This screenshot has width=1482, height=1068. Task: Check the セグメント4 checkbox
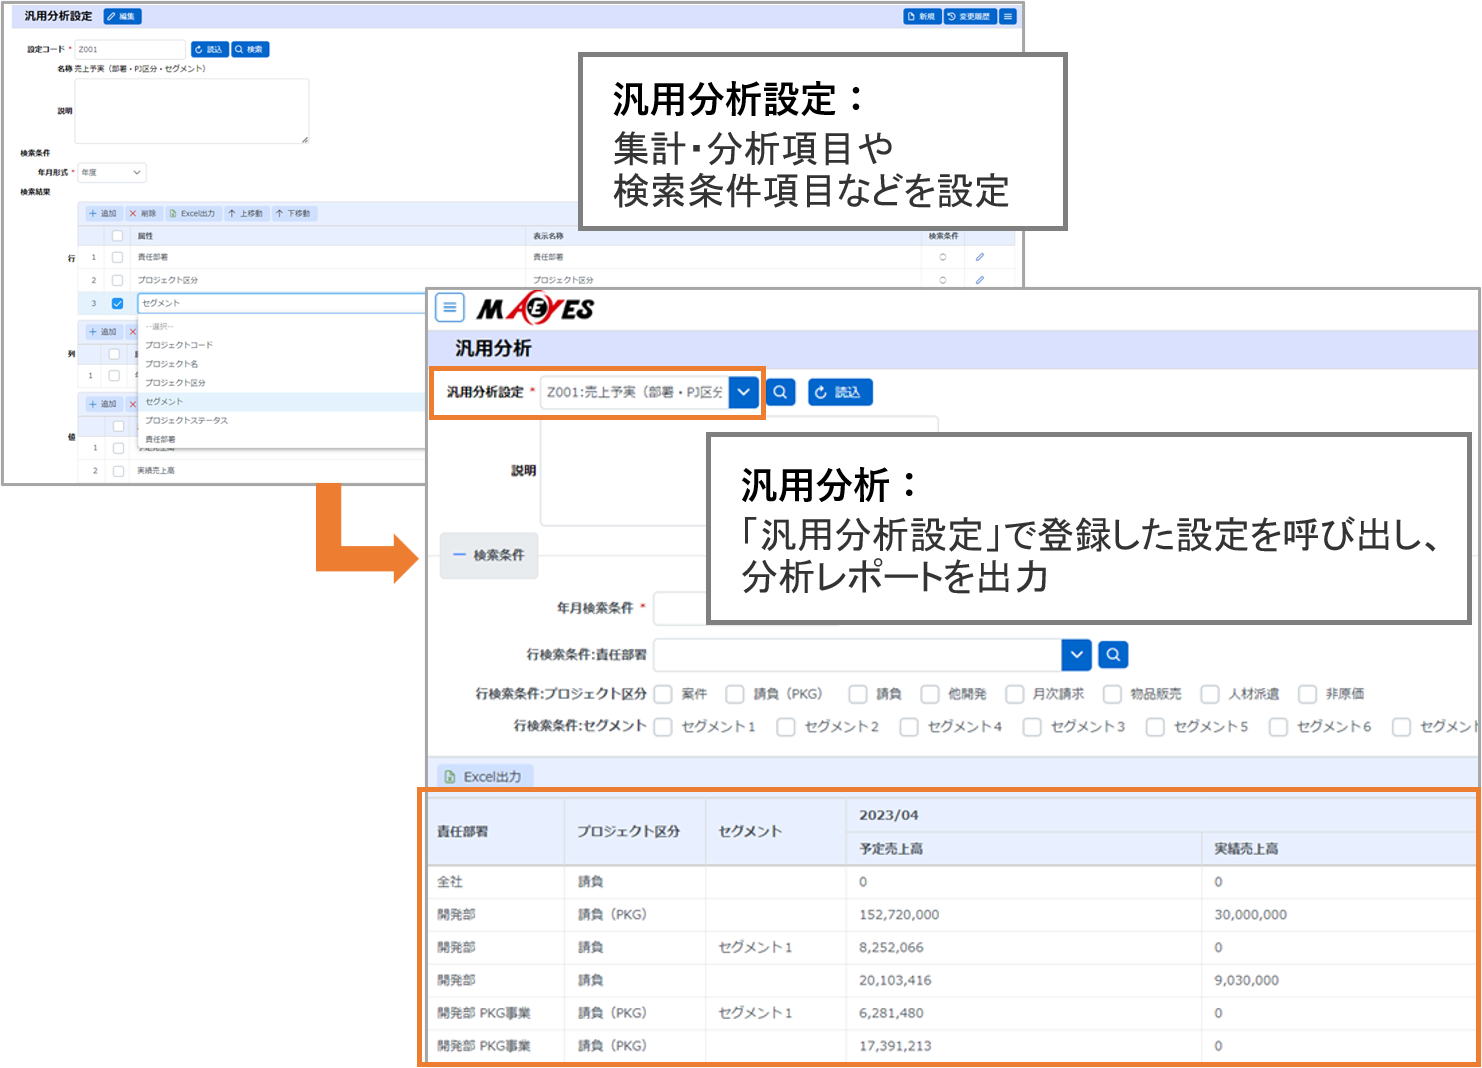pos(909,727)
